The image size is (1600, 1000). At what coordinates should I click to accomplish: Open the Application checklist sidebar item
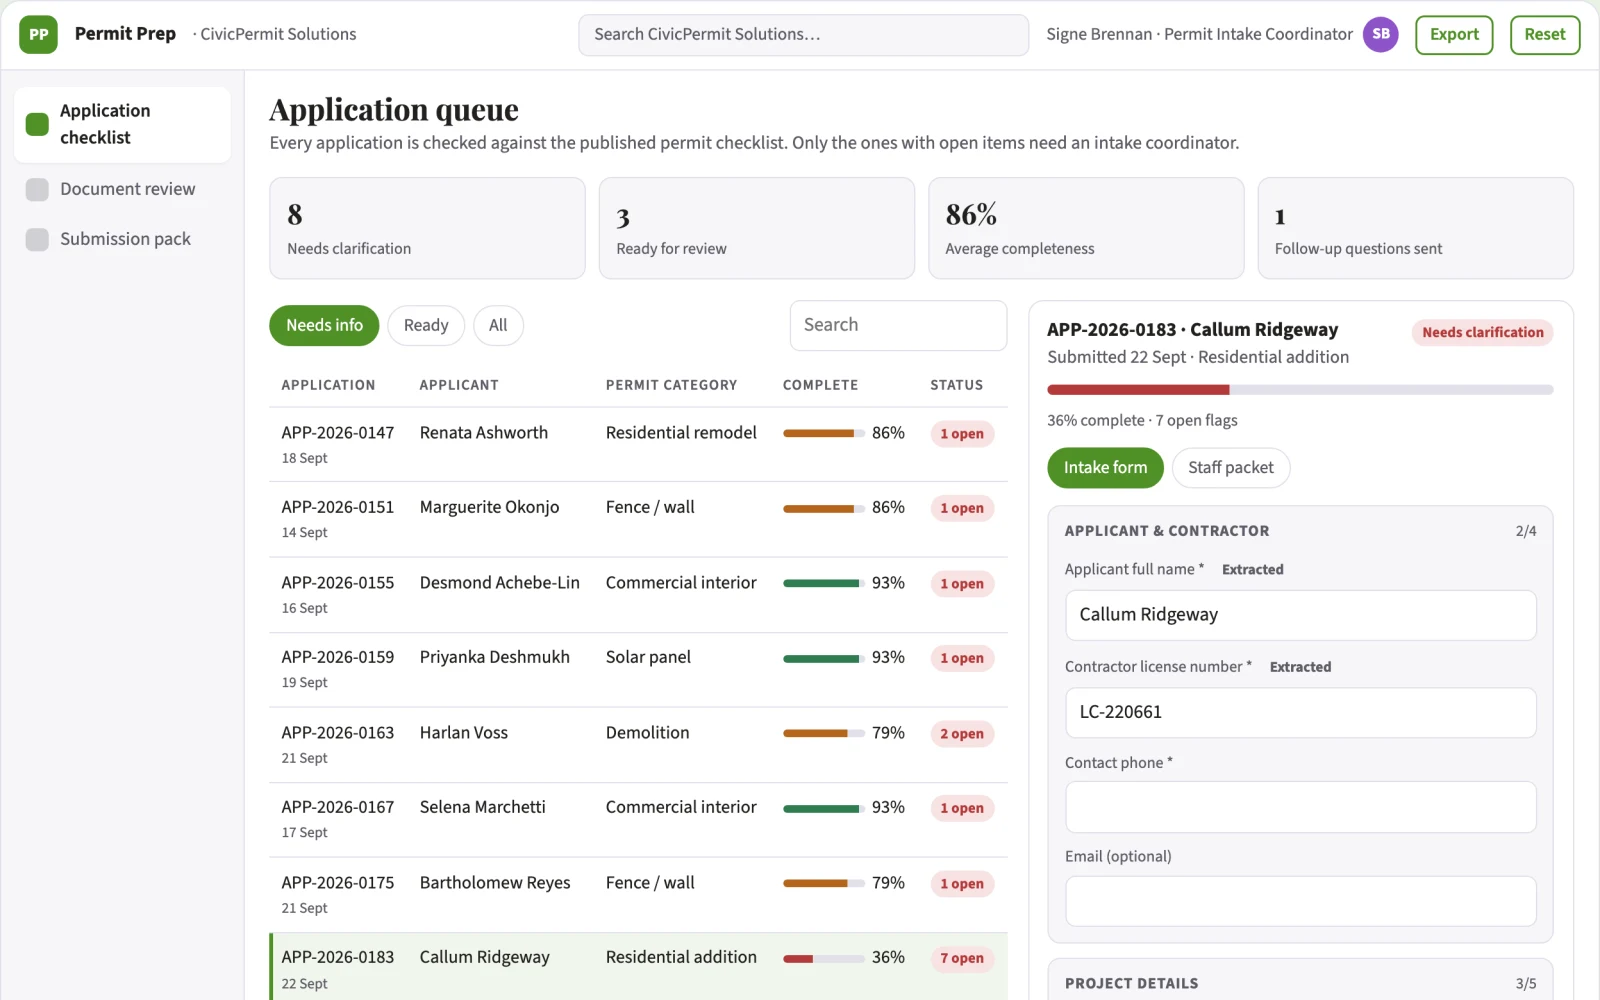[x=122, y=124]
